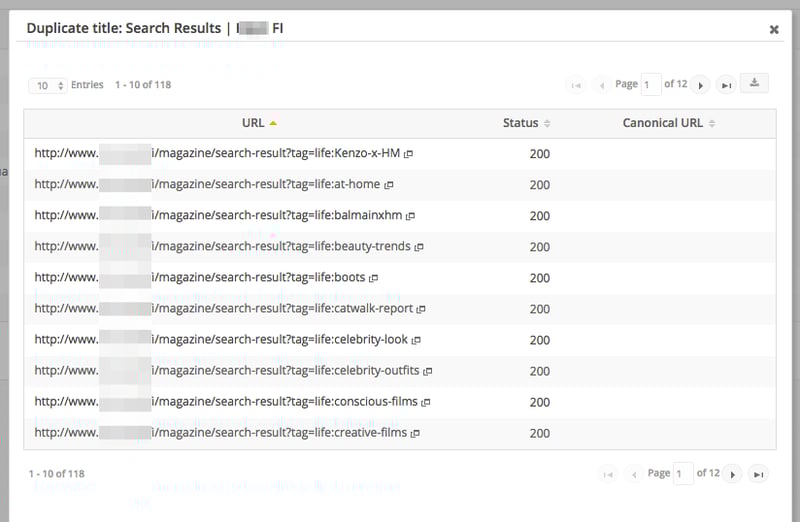Close the Duplicate title dialog

(x=773, y=30)
